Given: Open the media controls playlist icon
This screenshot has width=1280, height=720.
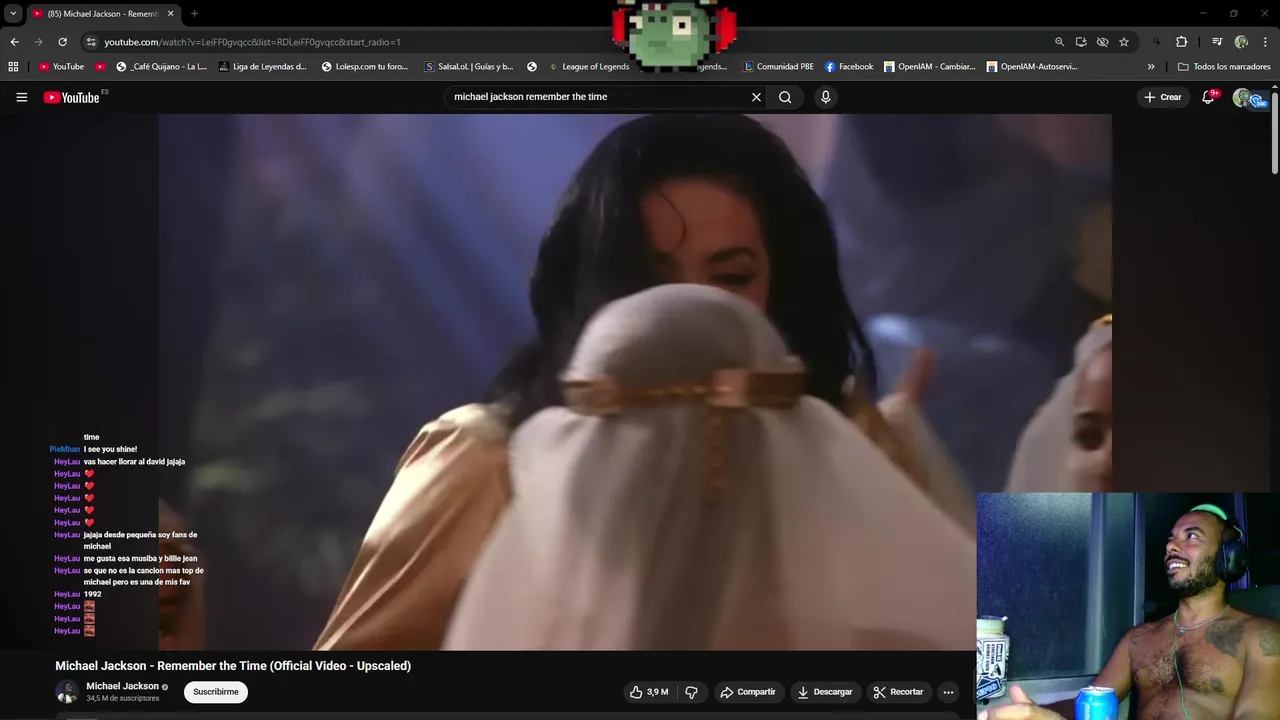Looking at the screenshot, I should (1217, 42).
